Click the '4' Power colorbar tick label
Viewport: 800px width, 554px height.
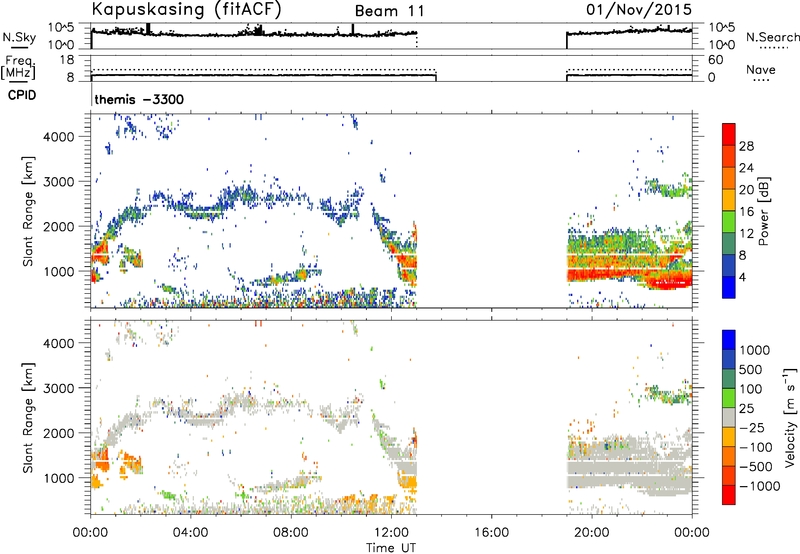click(x=742, y=278)
